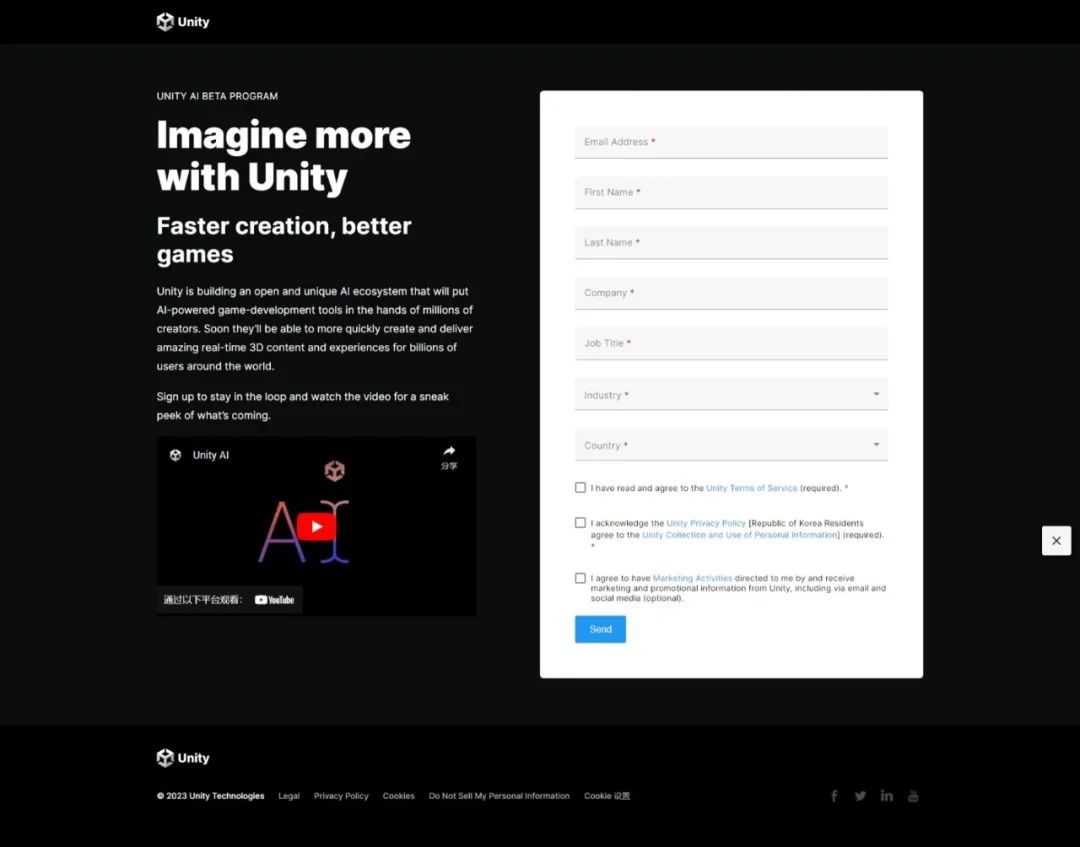Open the YouTube icon in the footer

(913, 796)
